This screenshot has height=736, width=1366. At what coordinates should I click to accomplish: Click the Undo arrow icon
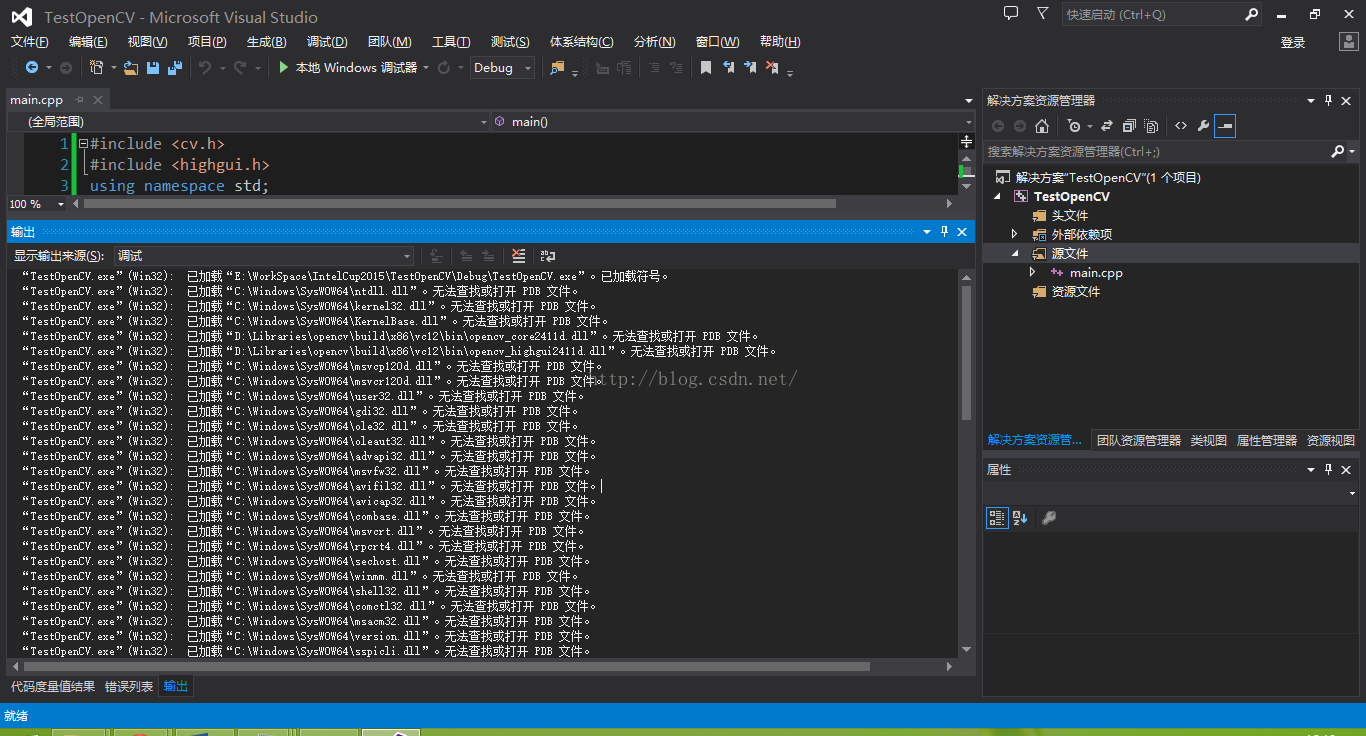point(205,68)
